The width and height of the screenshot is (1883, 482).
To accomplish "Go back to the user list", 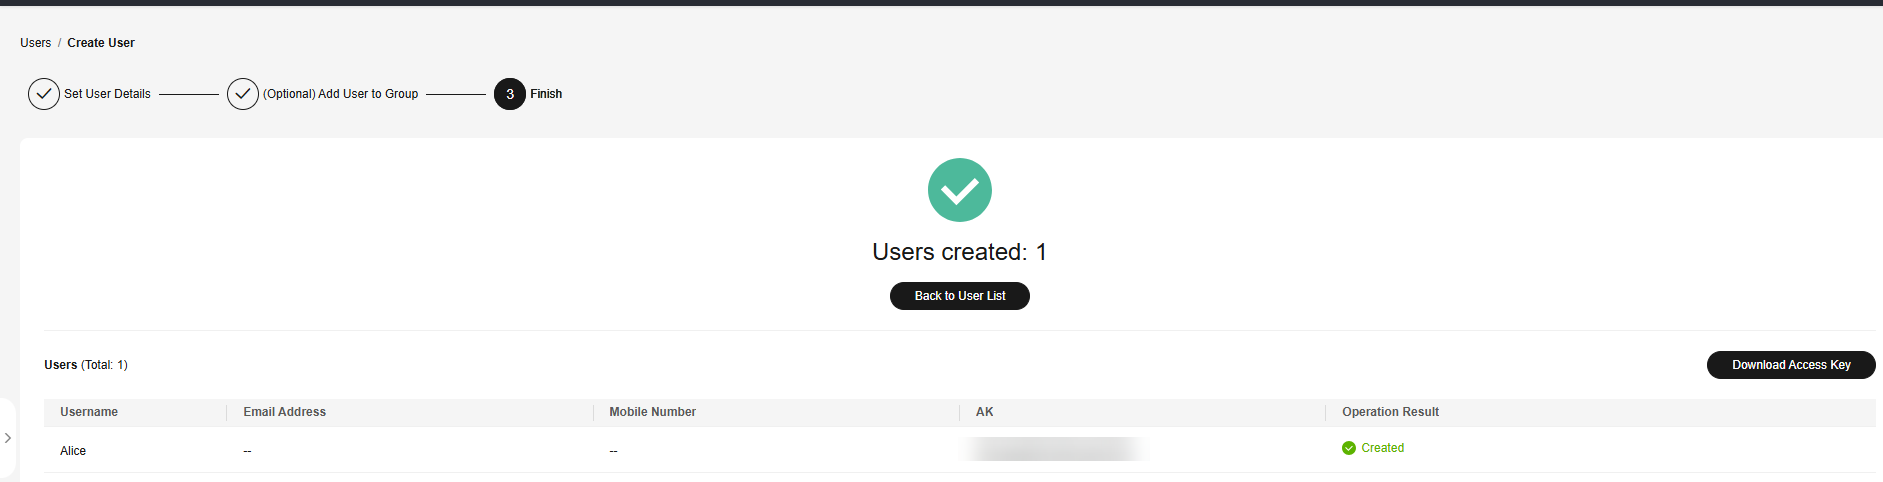I will [960, 296].
